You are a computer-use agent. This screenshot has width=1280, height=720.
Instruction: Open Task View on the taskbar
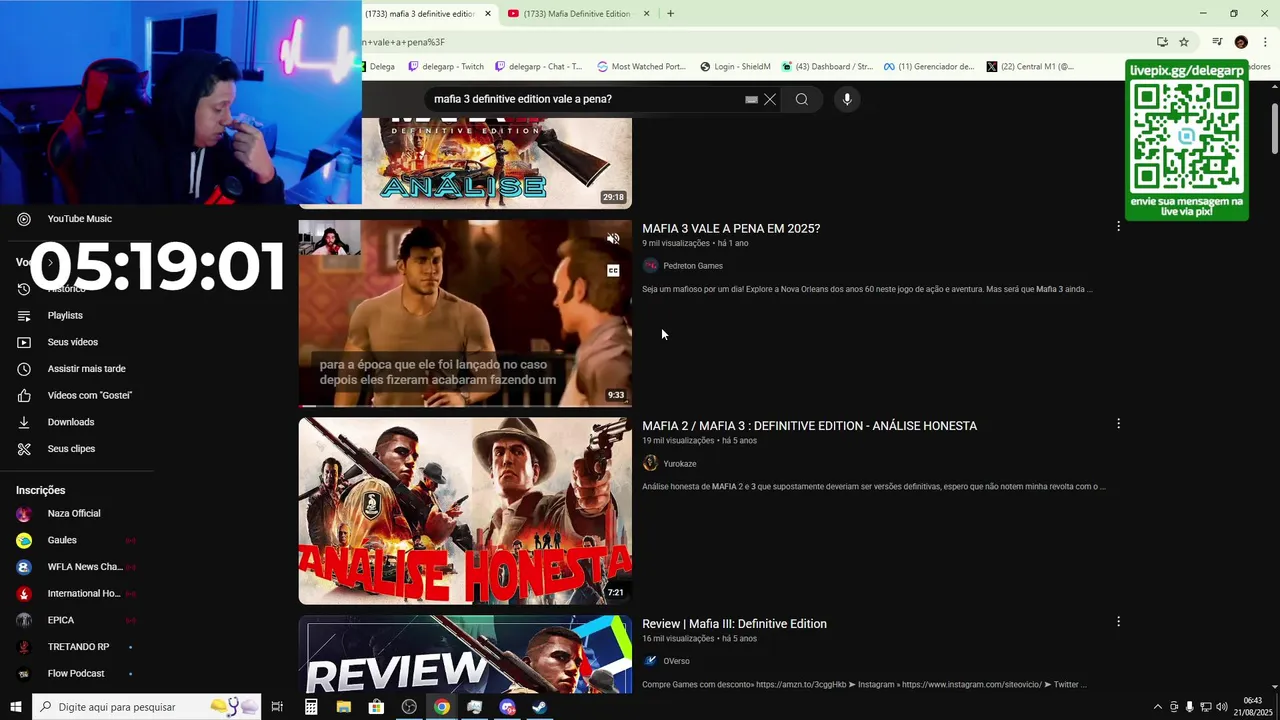(277, 707)
